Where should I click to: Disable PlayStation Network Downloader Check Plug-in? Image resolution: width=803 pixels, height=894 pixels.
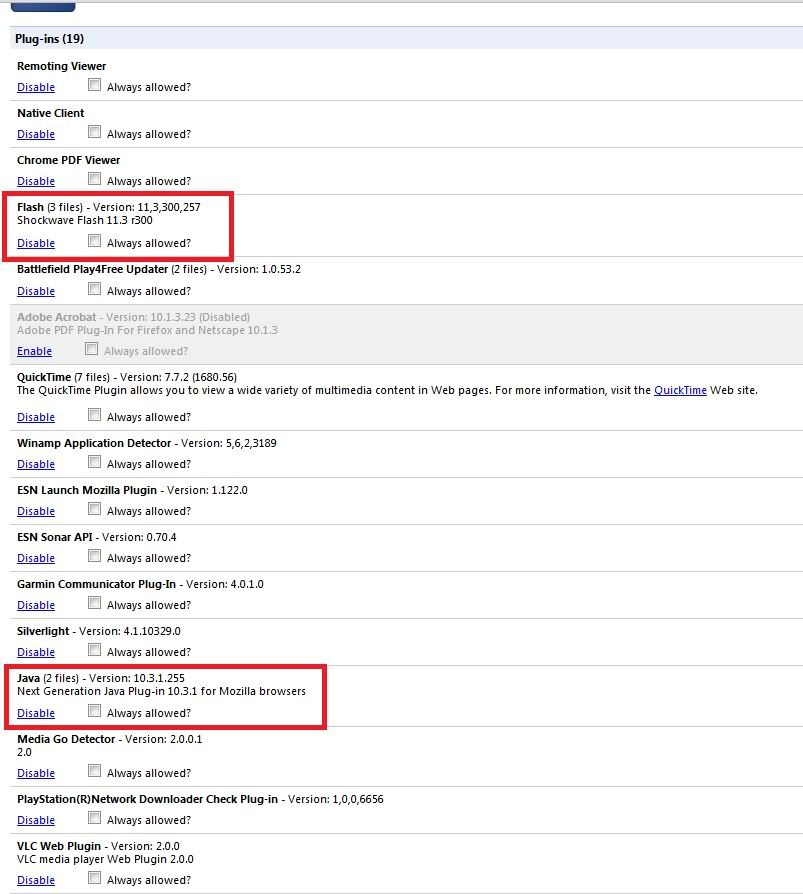[36, 820]
